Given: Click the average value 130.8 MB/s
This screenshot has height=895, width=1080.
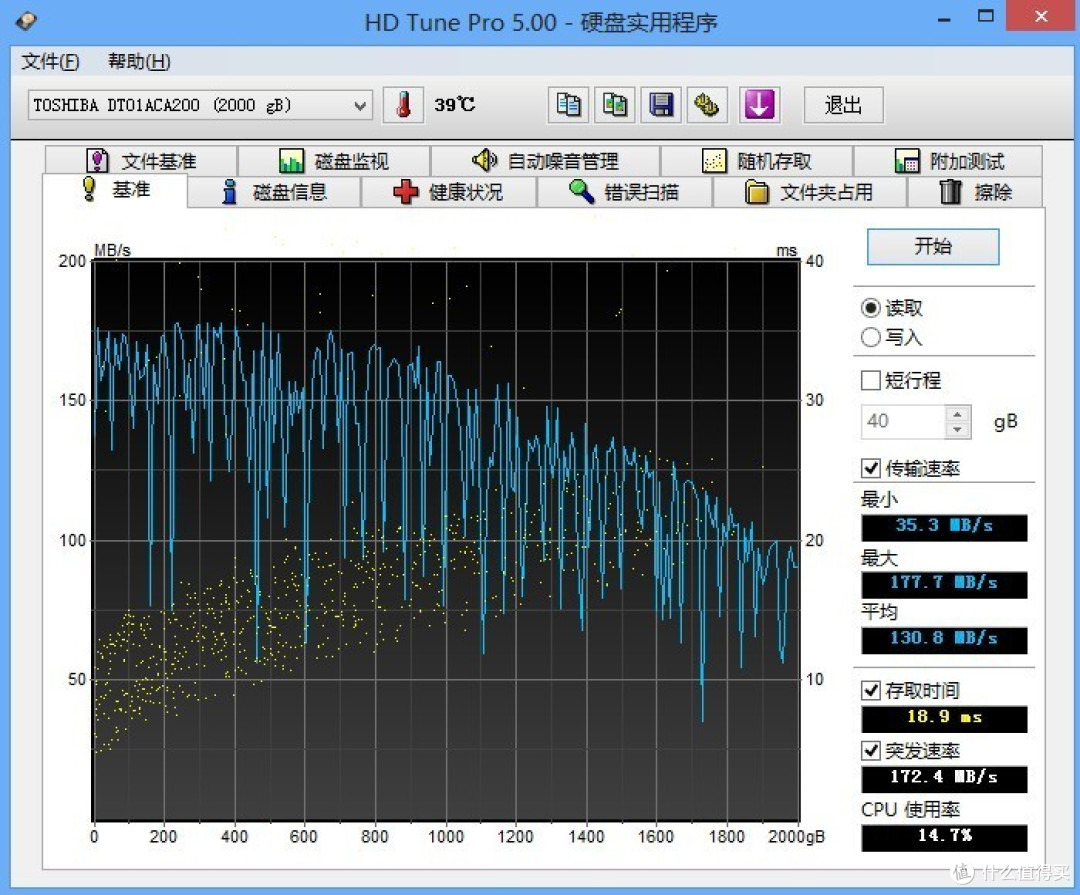Looking at the screenshot, I should pos(944,639).
